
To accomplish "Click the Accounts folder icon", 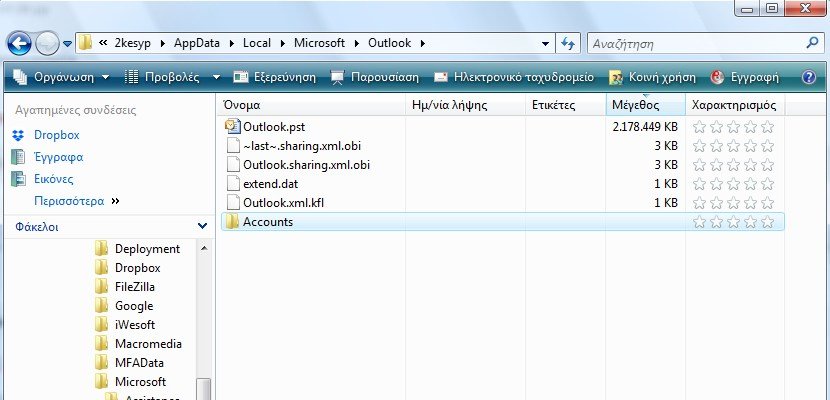I will point(232,222).
